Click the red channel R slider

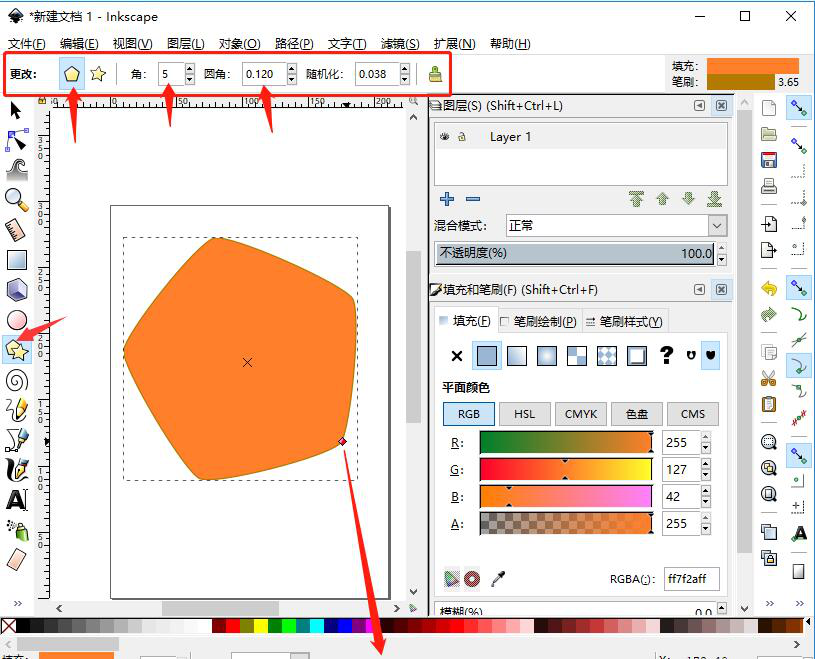(x=565, y=442)
